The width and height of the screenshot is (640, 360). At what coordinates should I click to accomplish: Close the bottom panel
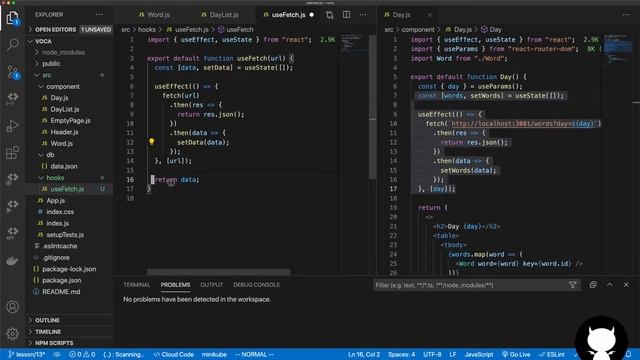click(x=626, y=285)
